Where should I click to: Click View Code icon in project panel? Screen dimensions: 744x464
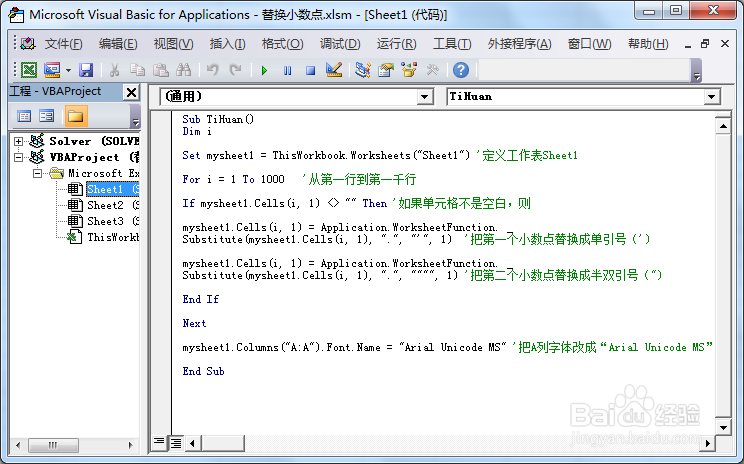24,116
